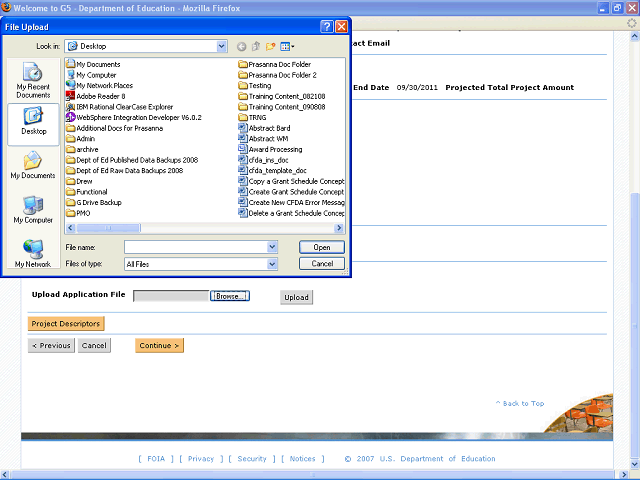This screenshot has height=480, width=640.
Task: Expand the Files of type dropdown
Action: click(272, 264)
